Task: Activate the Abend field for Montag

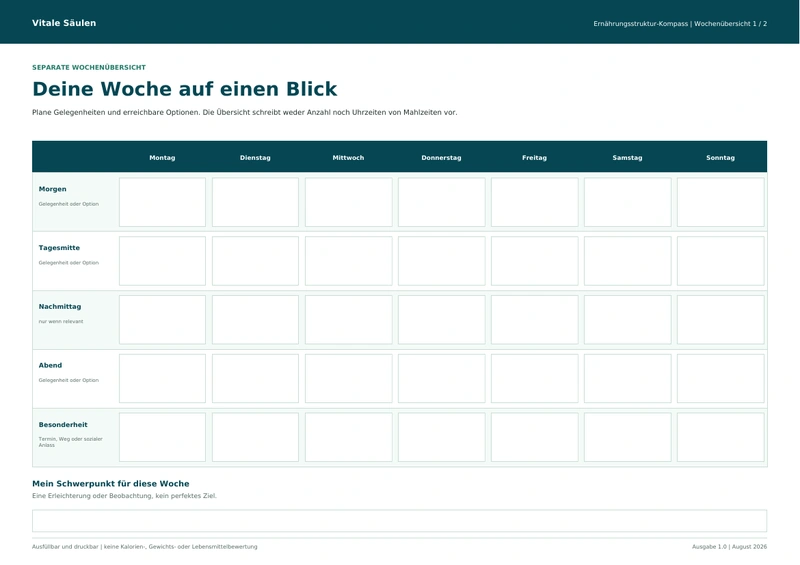Action: [x=162, y=378]
